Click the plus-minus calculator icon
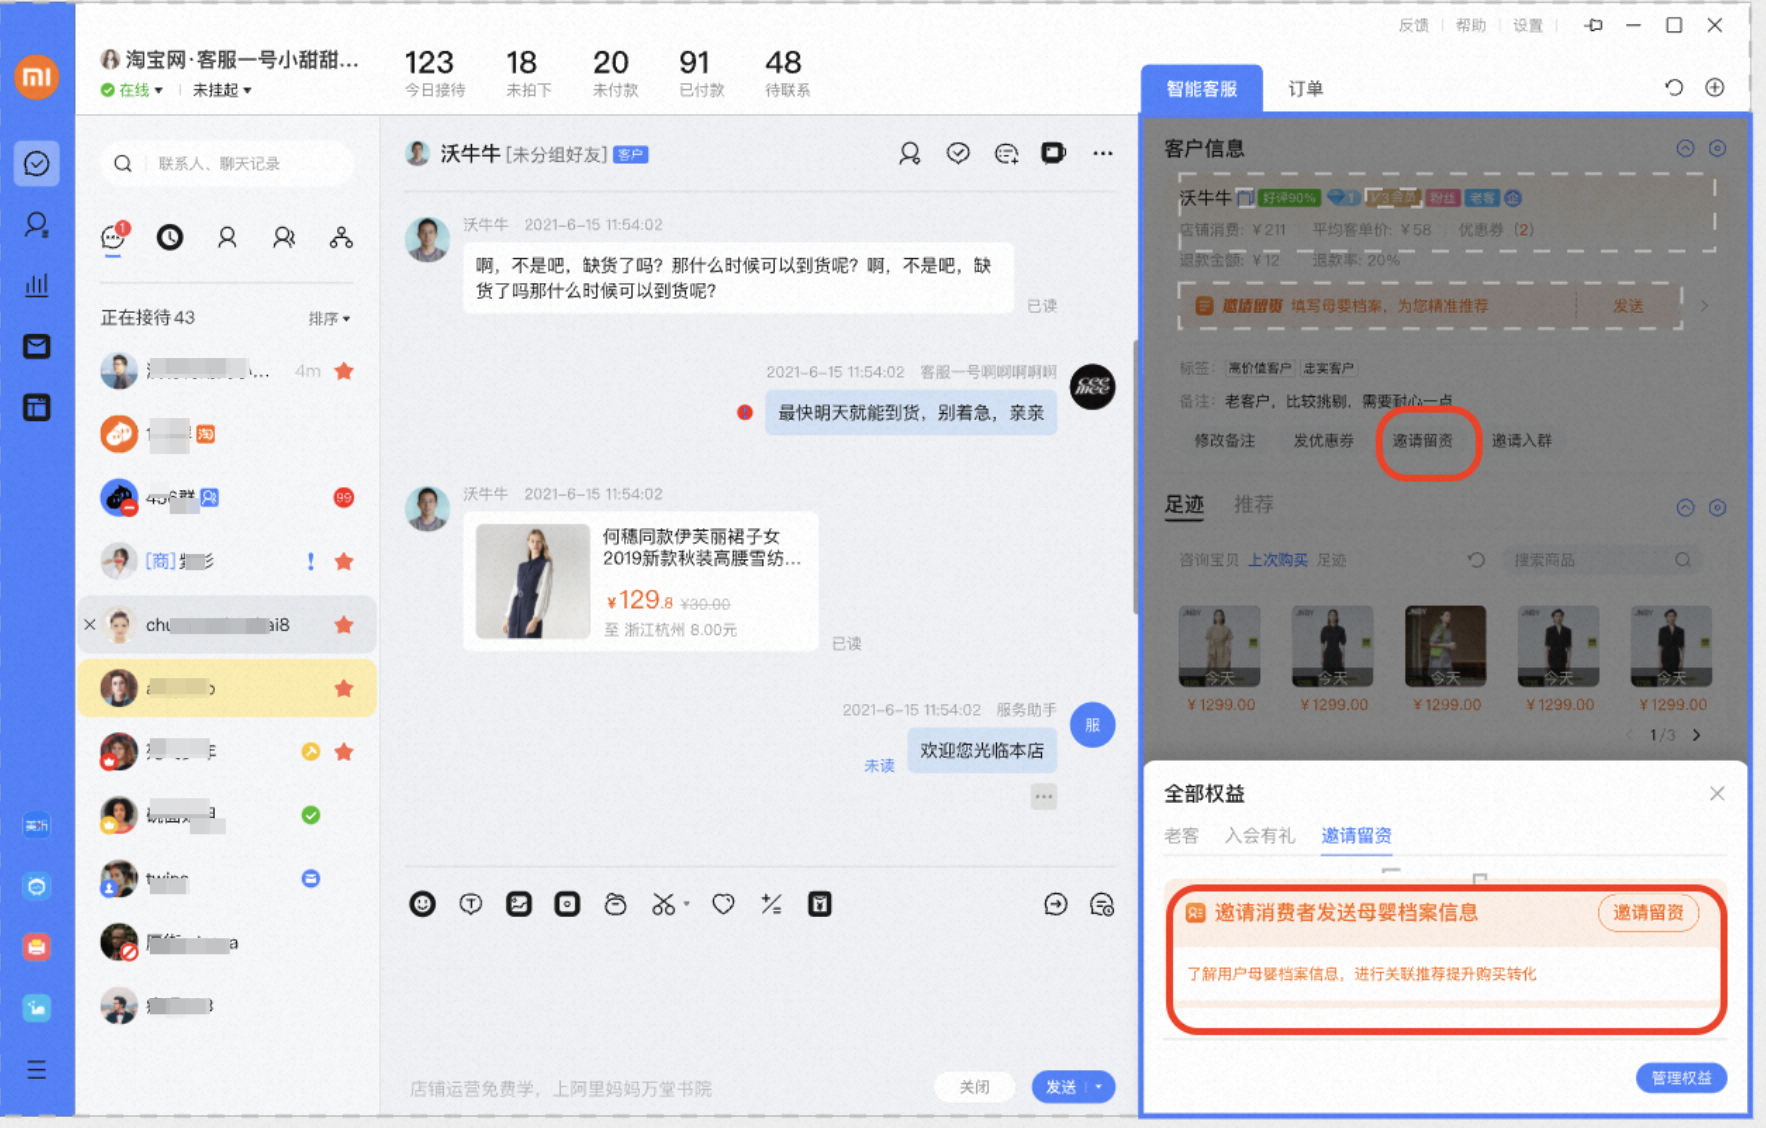Viewport: 1766px width, 1128px height. coord(771,904)
